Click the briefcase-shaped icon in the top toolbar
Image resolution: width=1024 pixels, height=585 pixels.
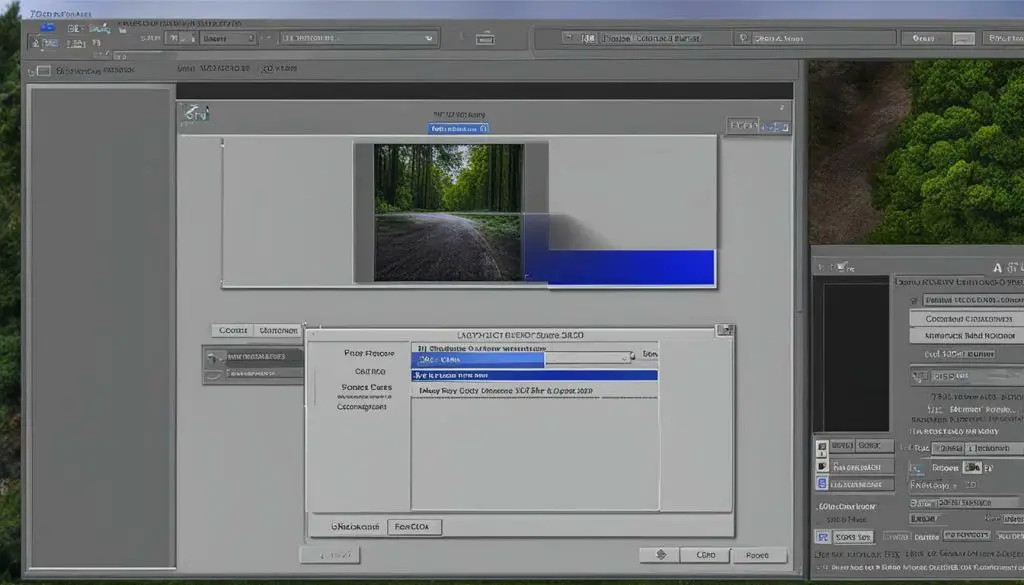tap(485, 39)
